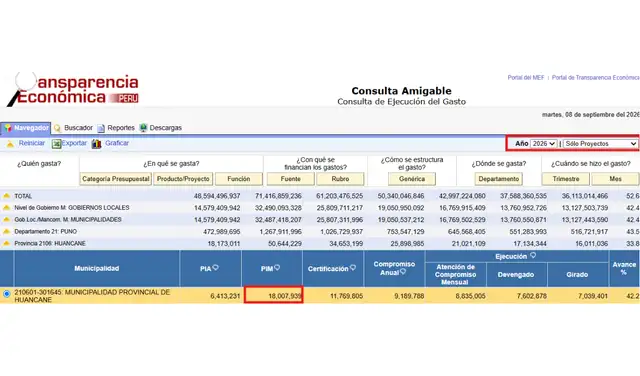Click the Categoría Presupuestal button

[116, 179]
